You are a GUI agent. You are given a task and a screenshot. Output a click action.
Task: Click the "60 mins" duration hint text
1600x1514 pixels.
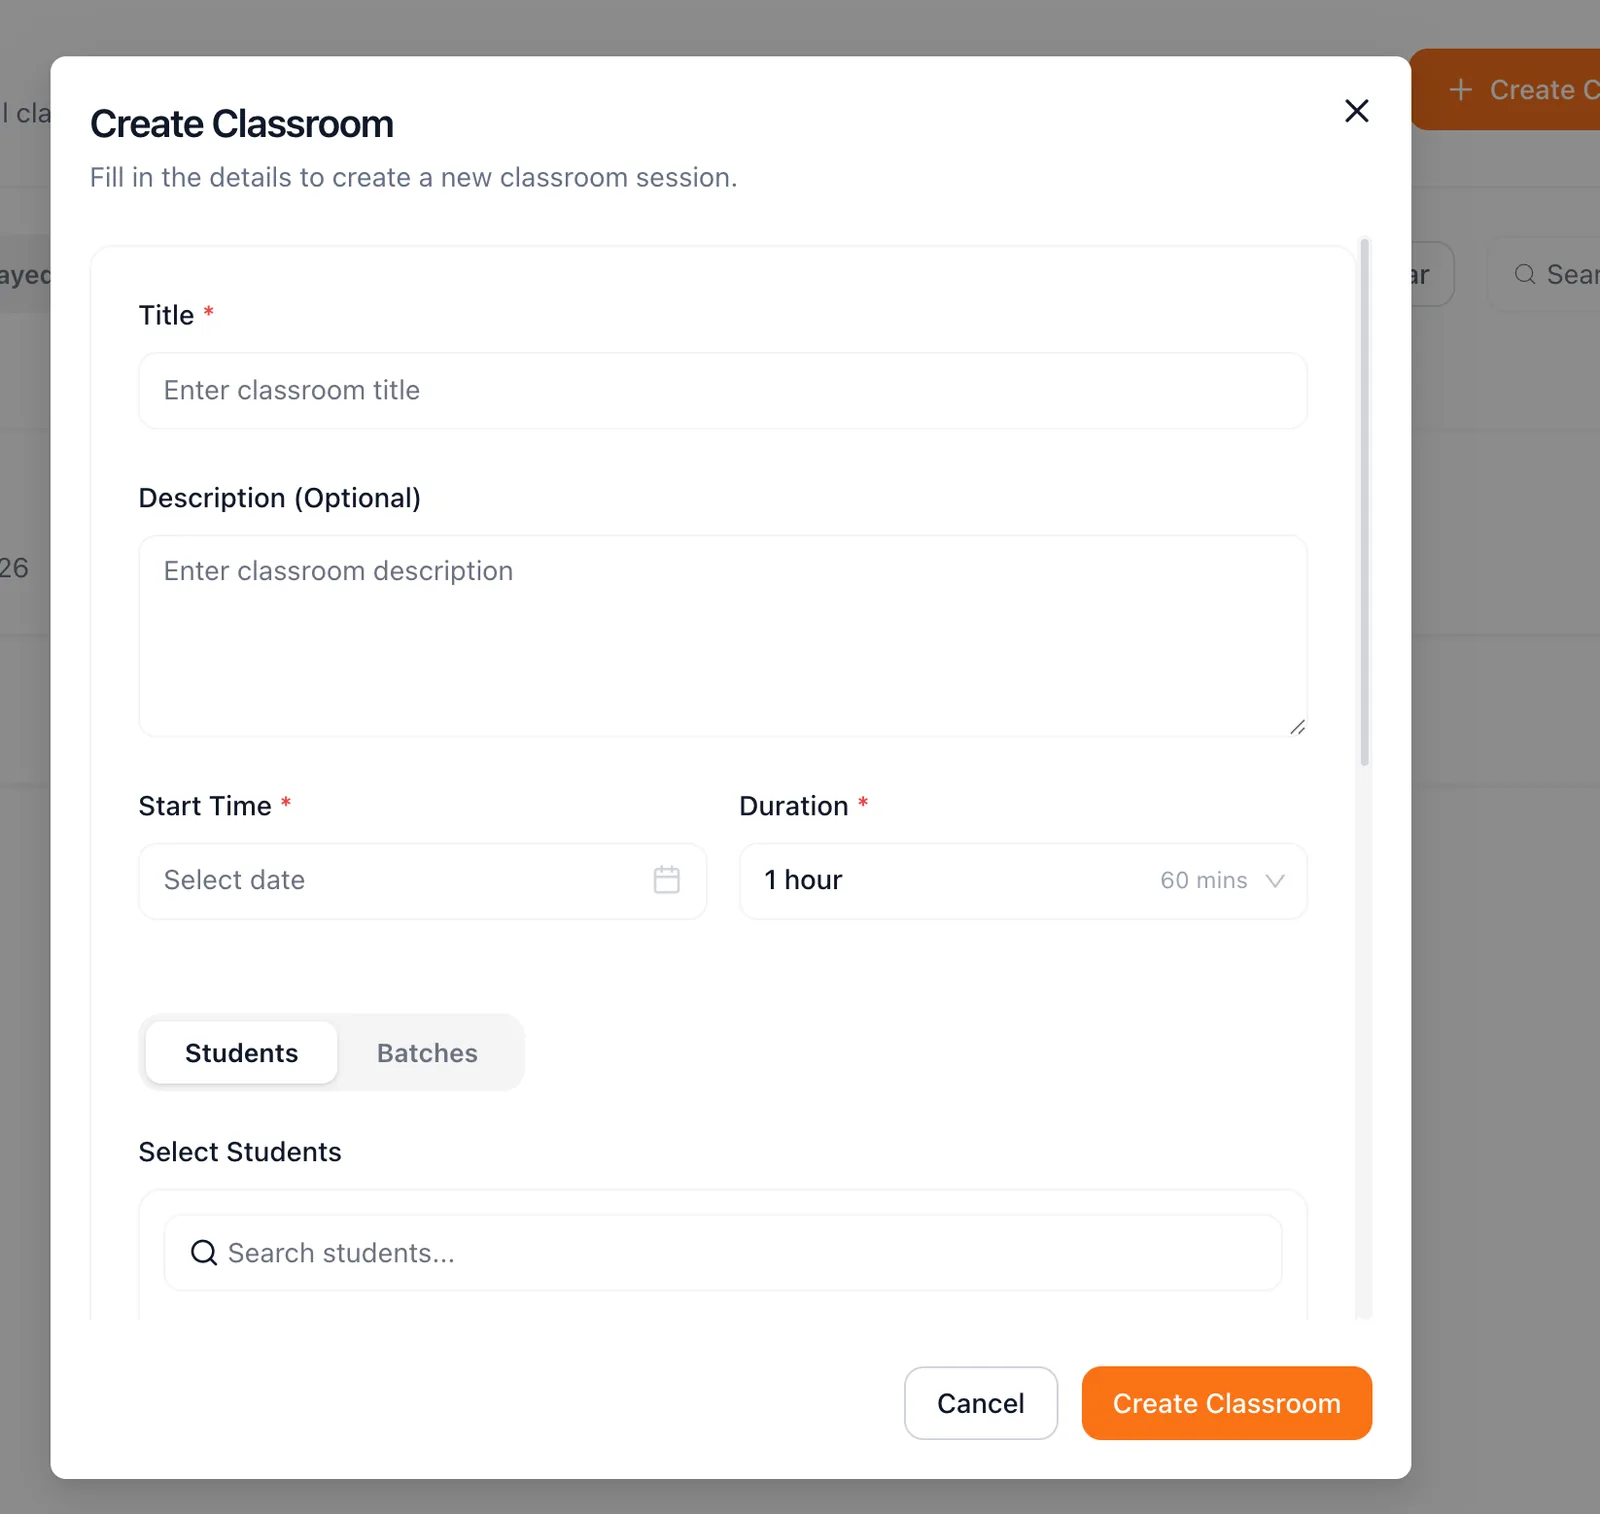(x=1203, y=880)
